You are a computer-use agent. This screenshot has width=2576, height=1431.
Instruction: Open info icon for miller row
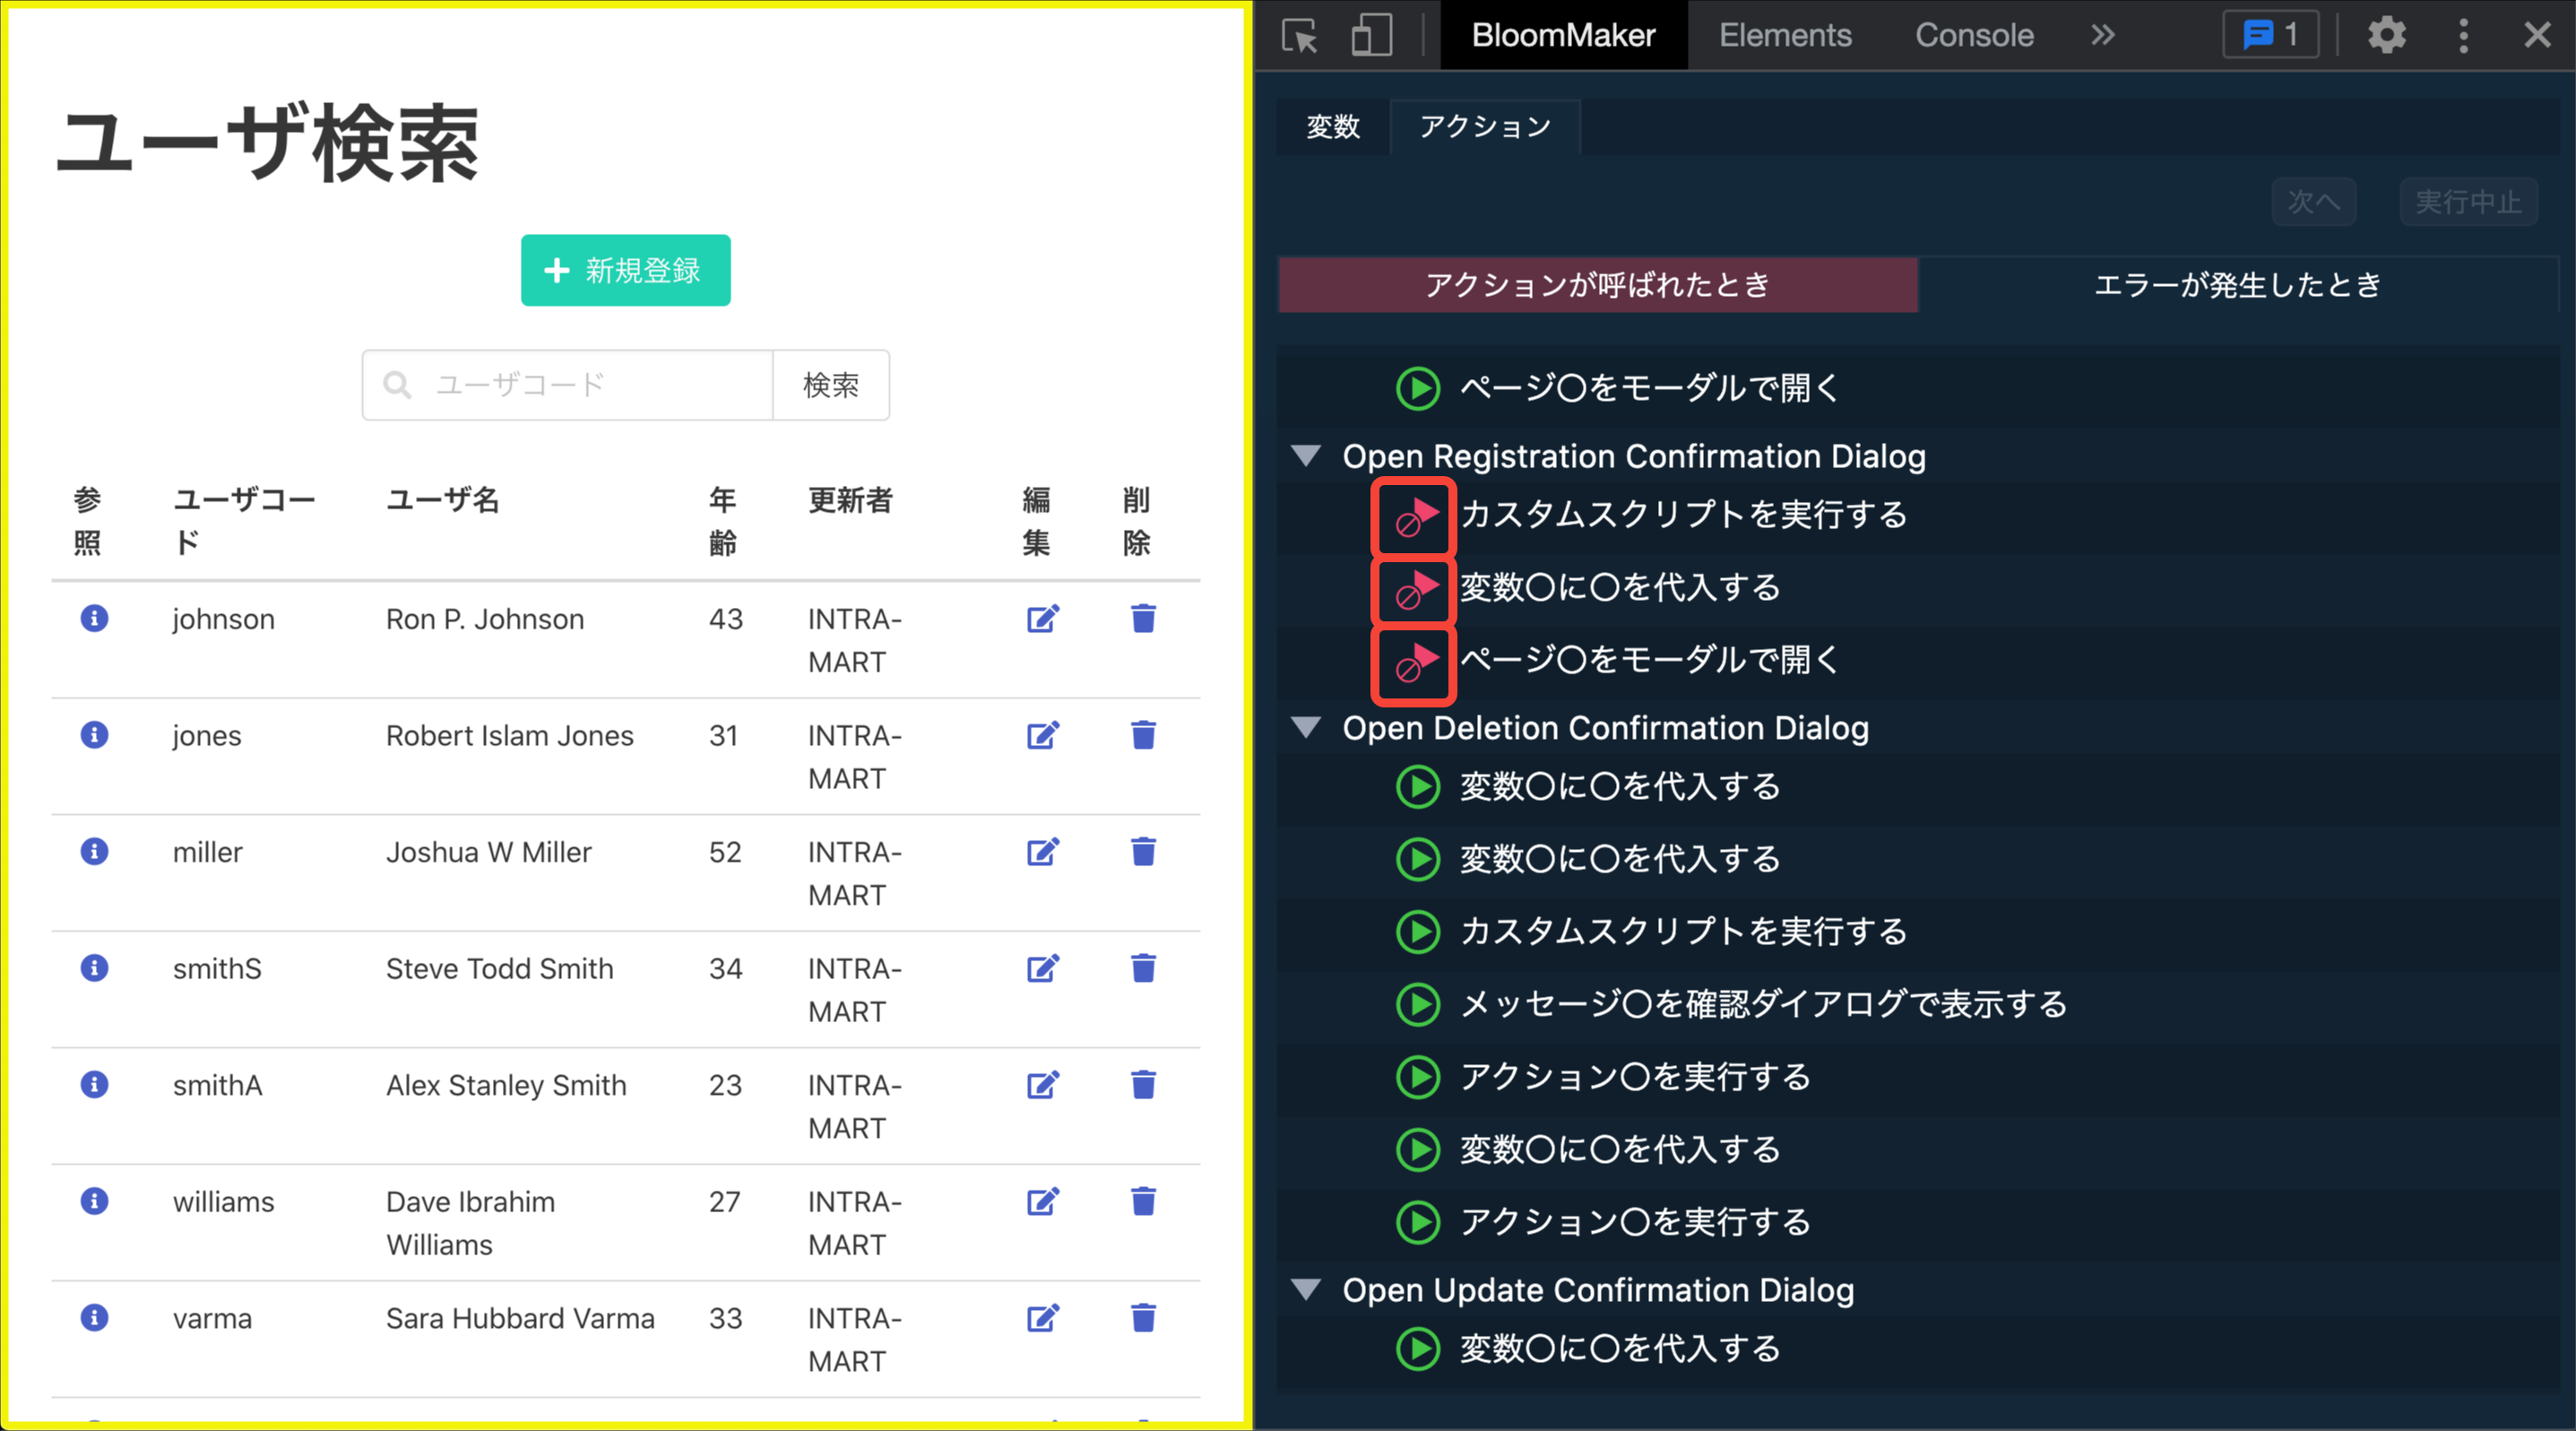(x=94, y=852)
